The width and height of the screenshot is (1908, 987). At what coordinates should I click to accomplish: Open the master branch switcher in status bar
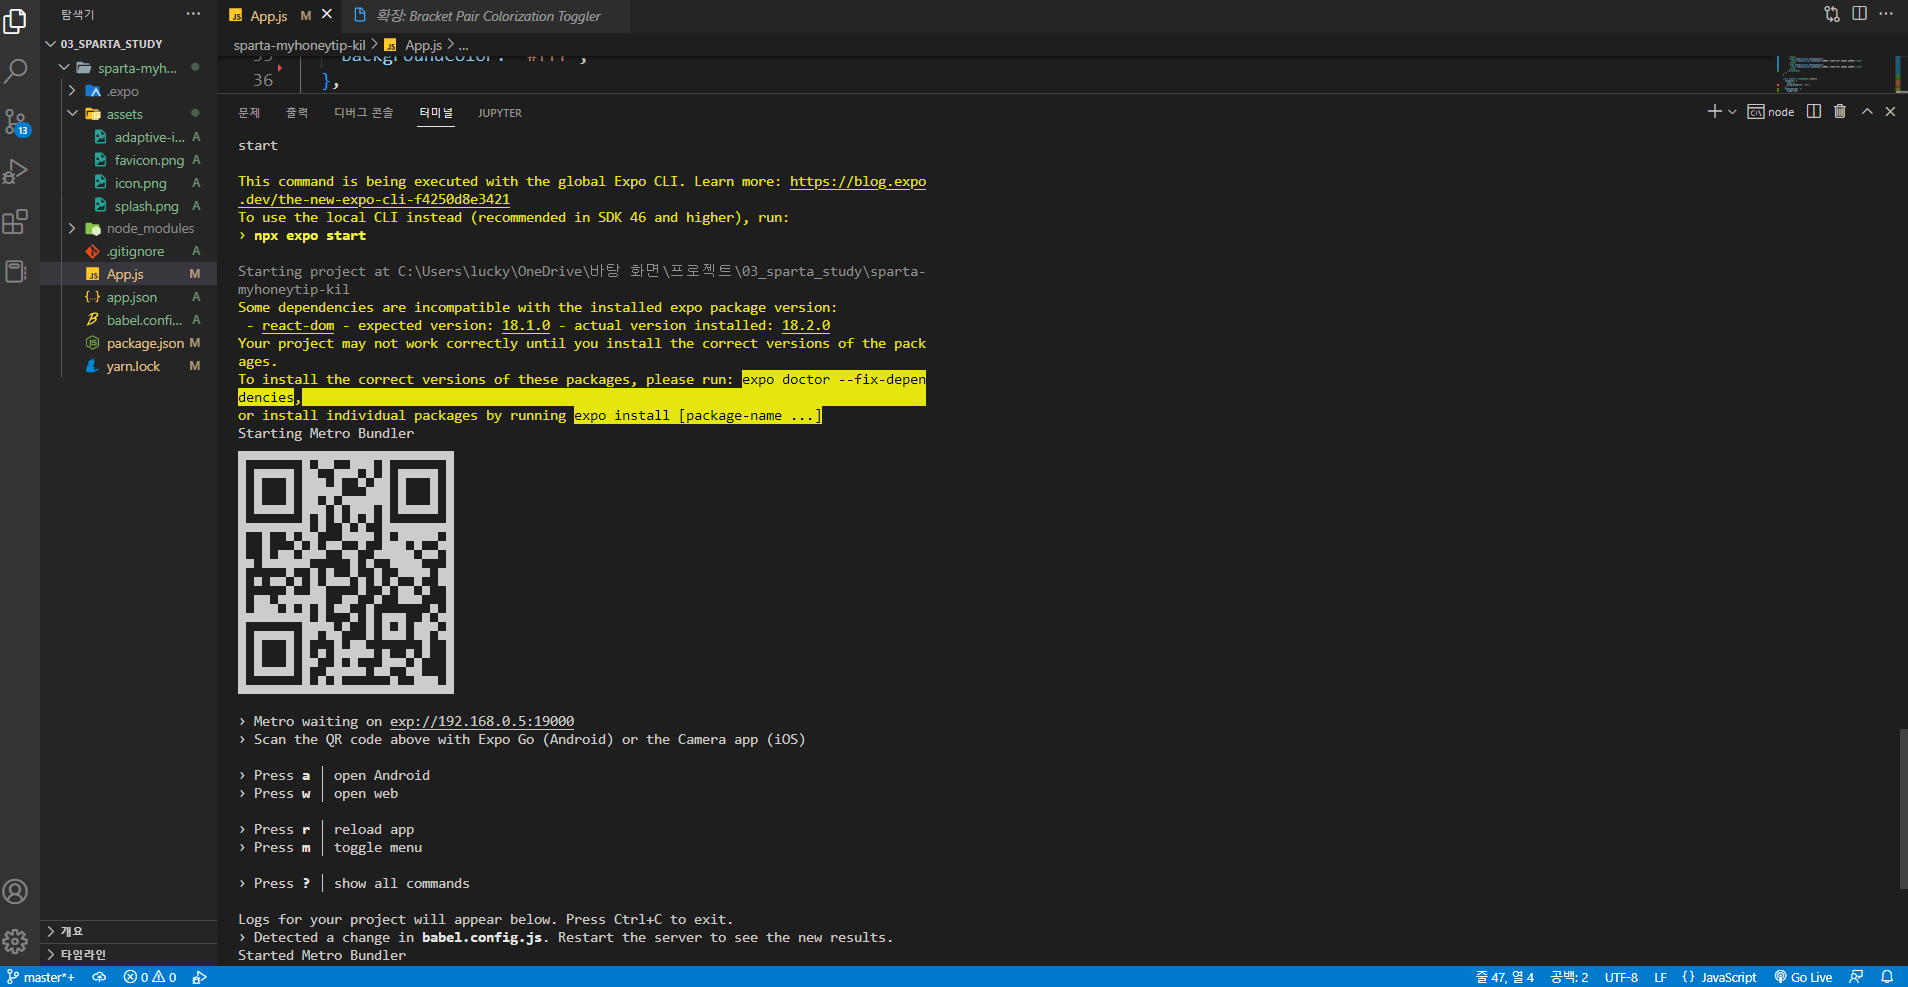click(41, 977)
